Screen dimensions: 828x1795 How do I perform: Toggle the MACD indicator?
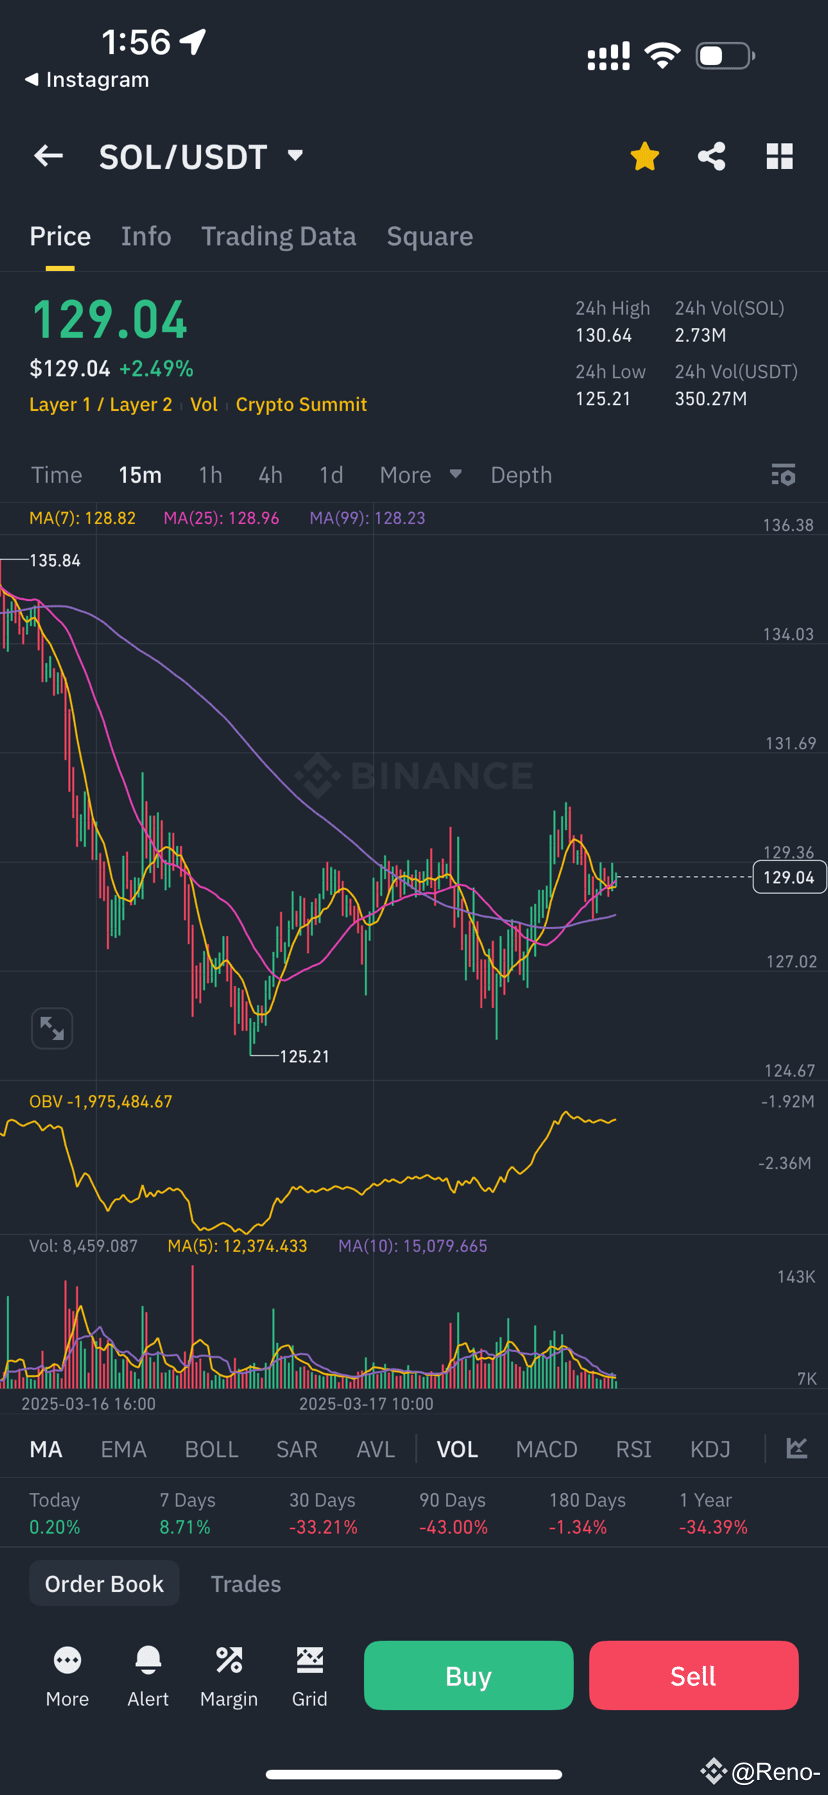[x=547, y=1449]
